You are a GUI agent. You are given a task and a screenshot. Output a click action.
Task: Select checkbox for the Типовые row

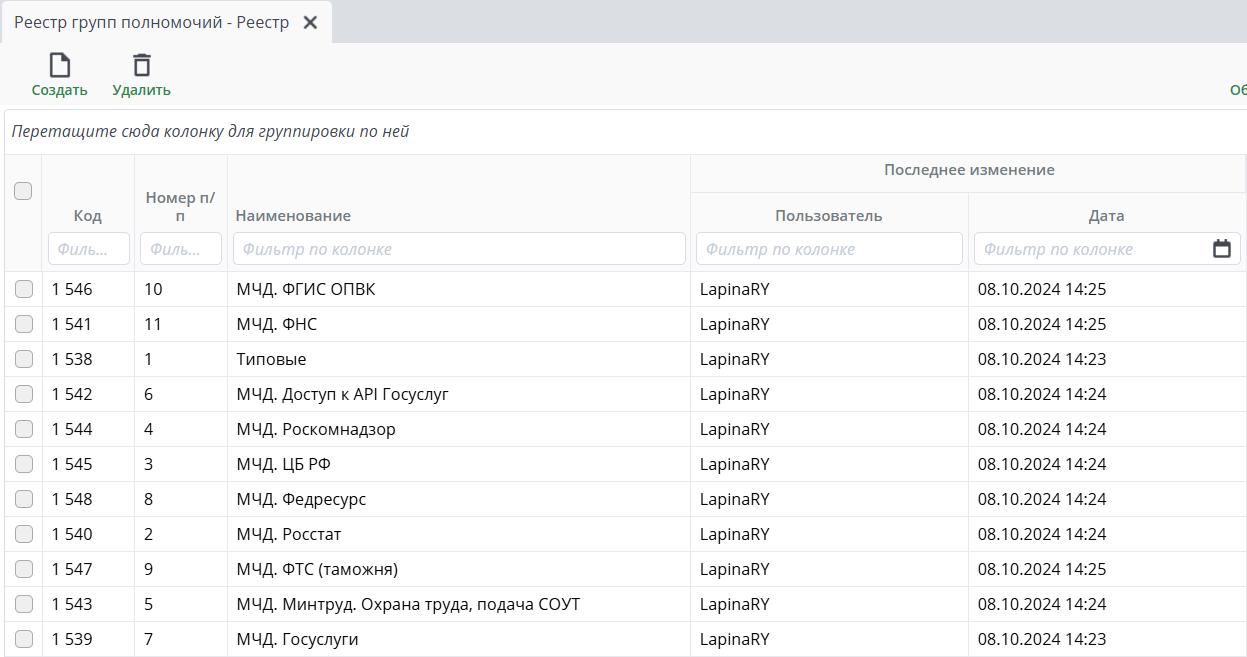pos(24,359)
